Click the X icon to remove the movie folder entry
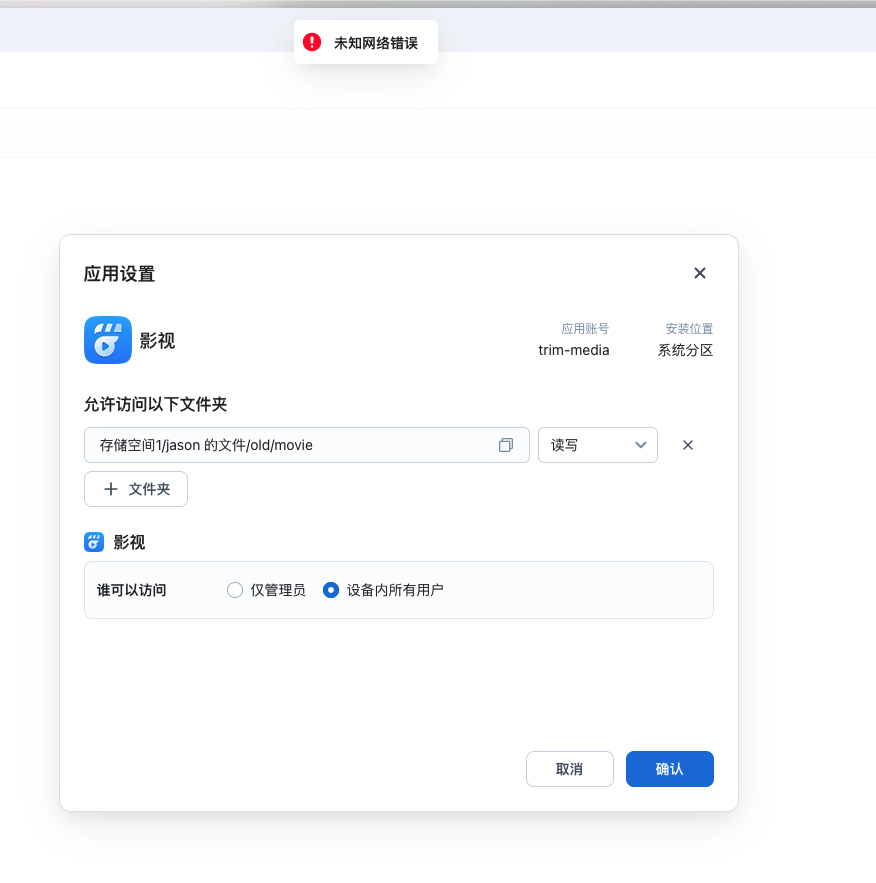 (687, 444)
